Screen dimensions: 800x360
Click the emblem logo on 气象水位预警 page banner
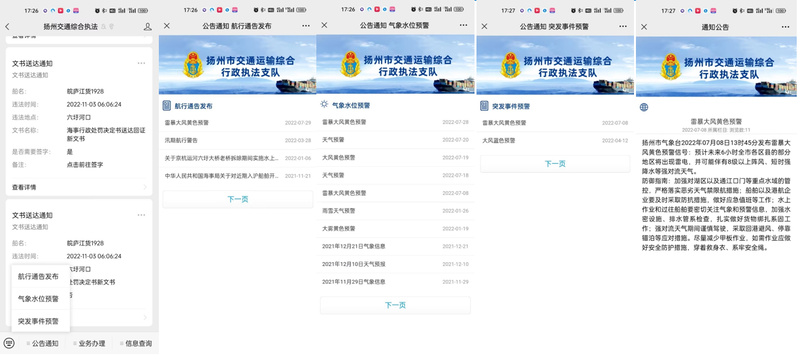(351, 64)
